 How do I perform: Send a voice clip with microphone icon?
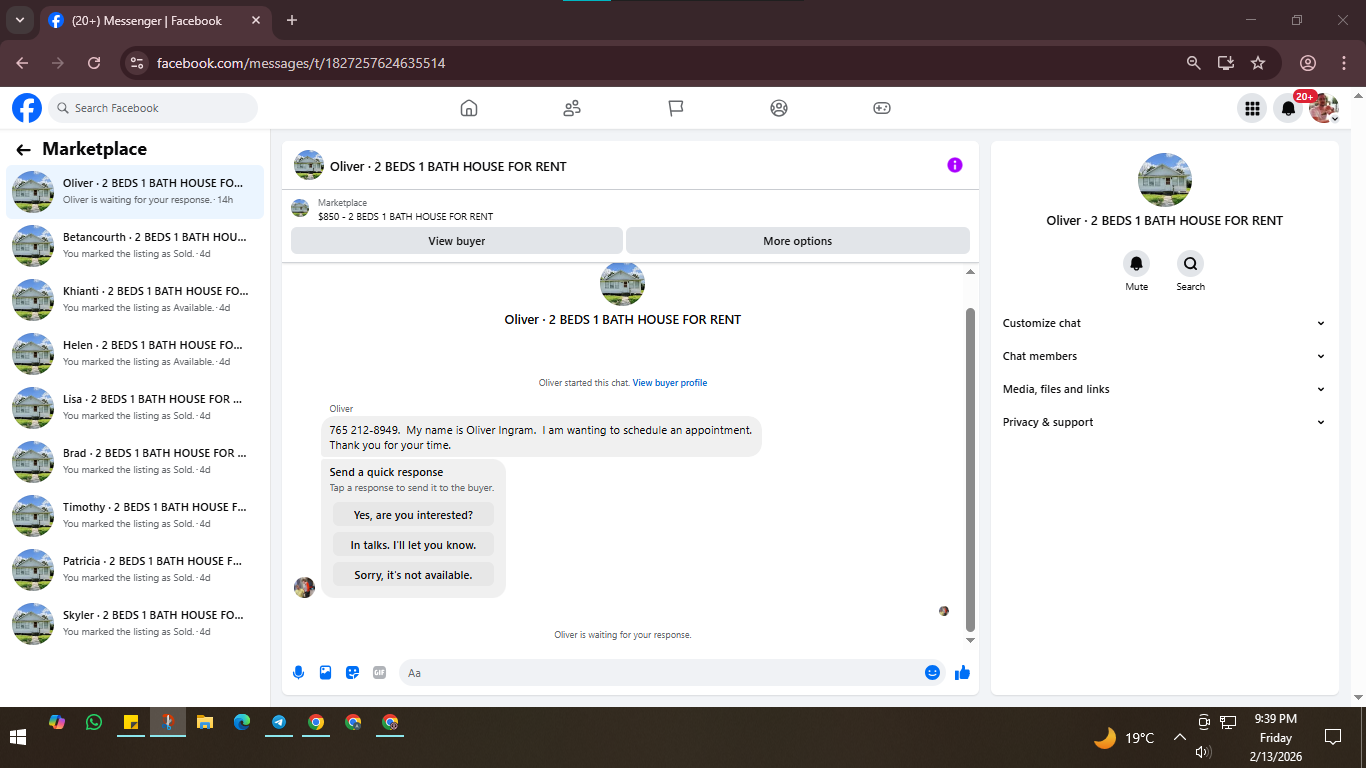[x=298, y=673]
